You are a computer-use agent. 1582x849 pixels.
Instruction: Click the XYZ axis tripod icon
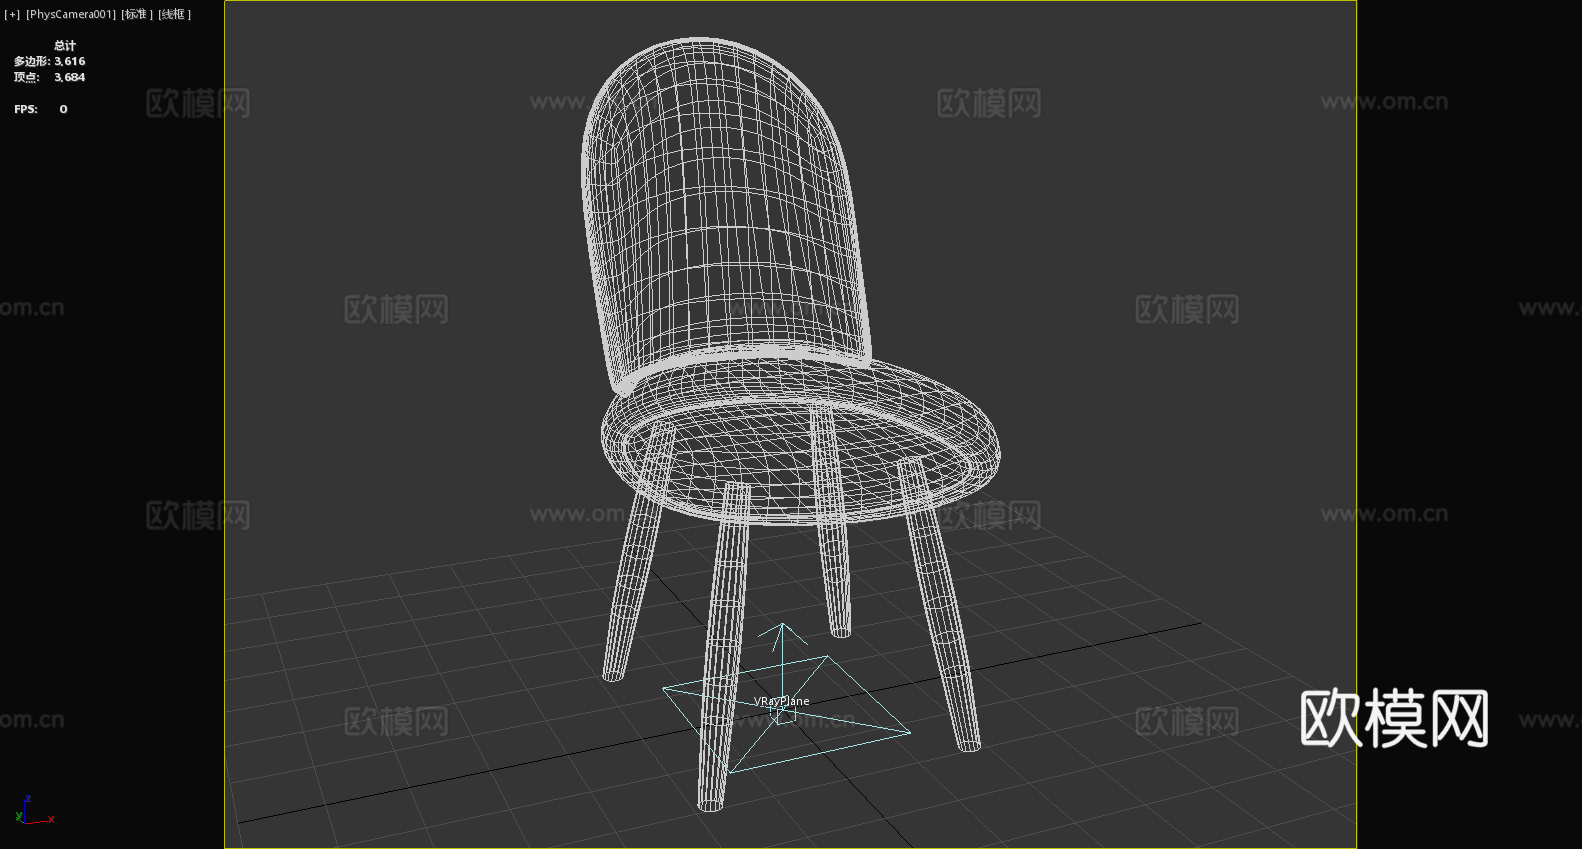click(x=33, y=810)
